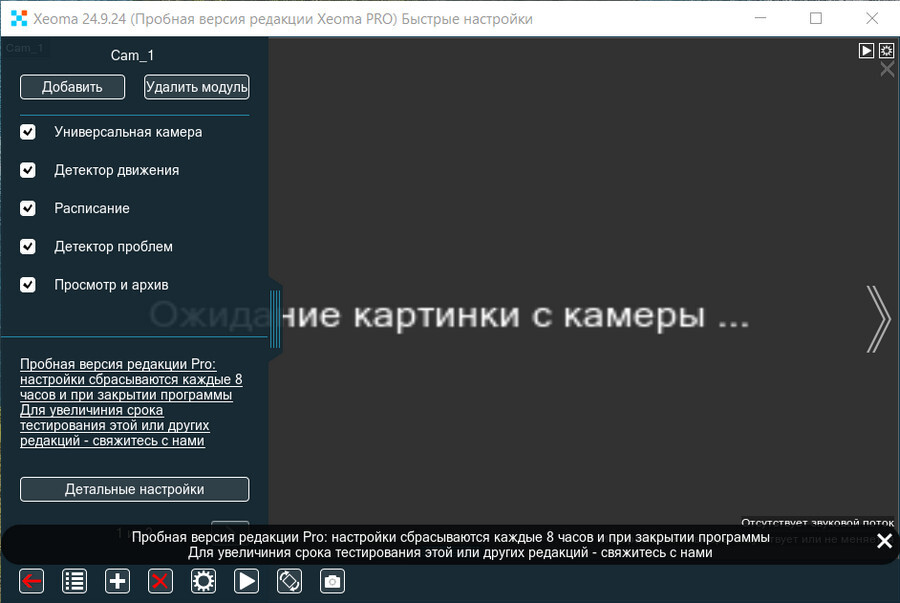Take a snapshot with camera icon
Screen dimensions: 900x603
coord(332,581)
